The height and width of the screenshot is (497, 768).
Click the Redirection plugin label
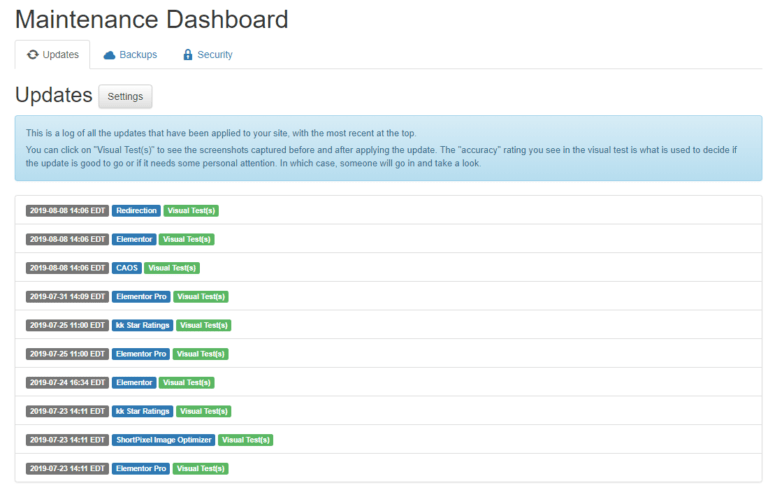click(x=136, y=211)
